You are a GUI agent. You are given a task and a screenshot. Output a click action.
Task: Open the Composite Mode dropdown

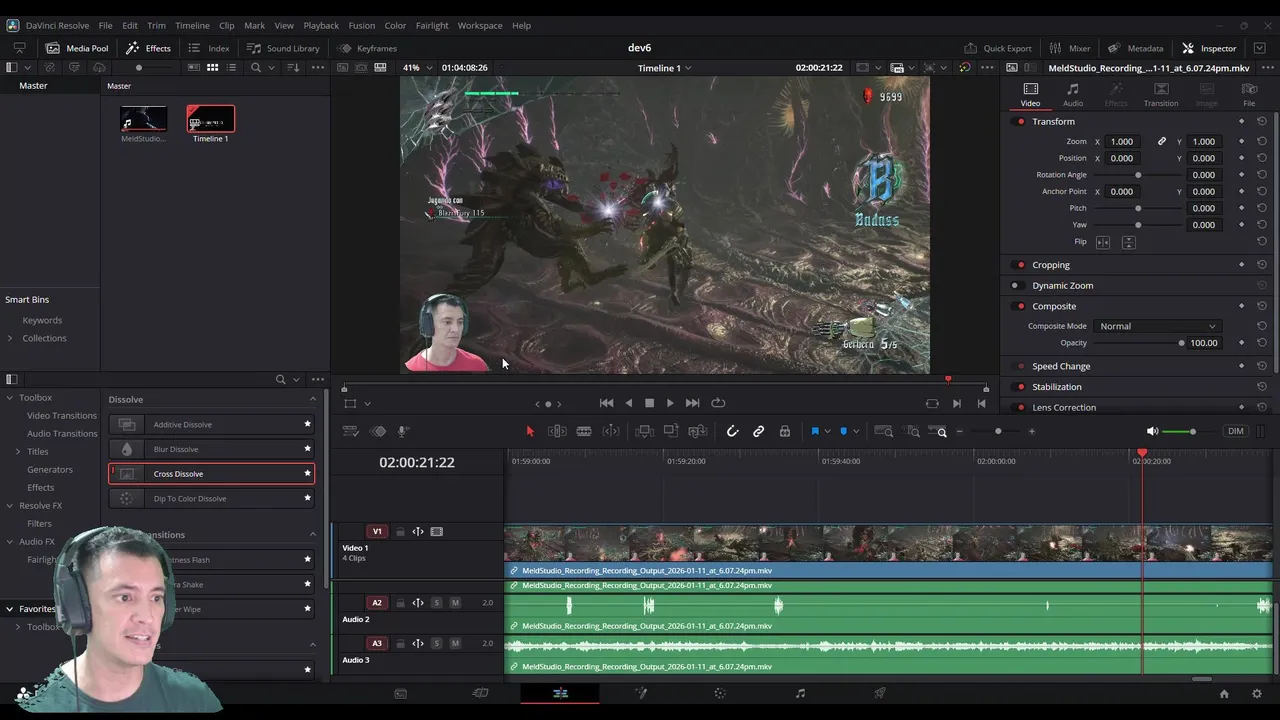(1157, 326)
